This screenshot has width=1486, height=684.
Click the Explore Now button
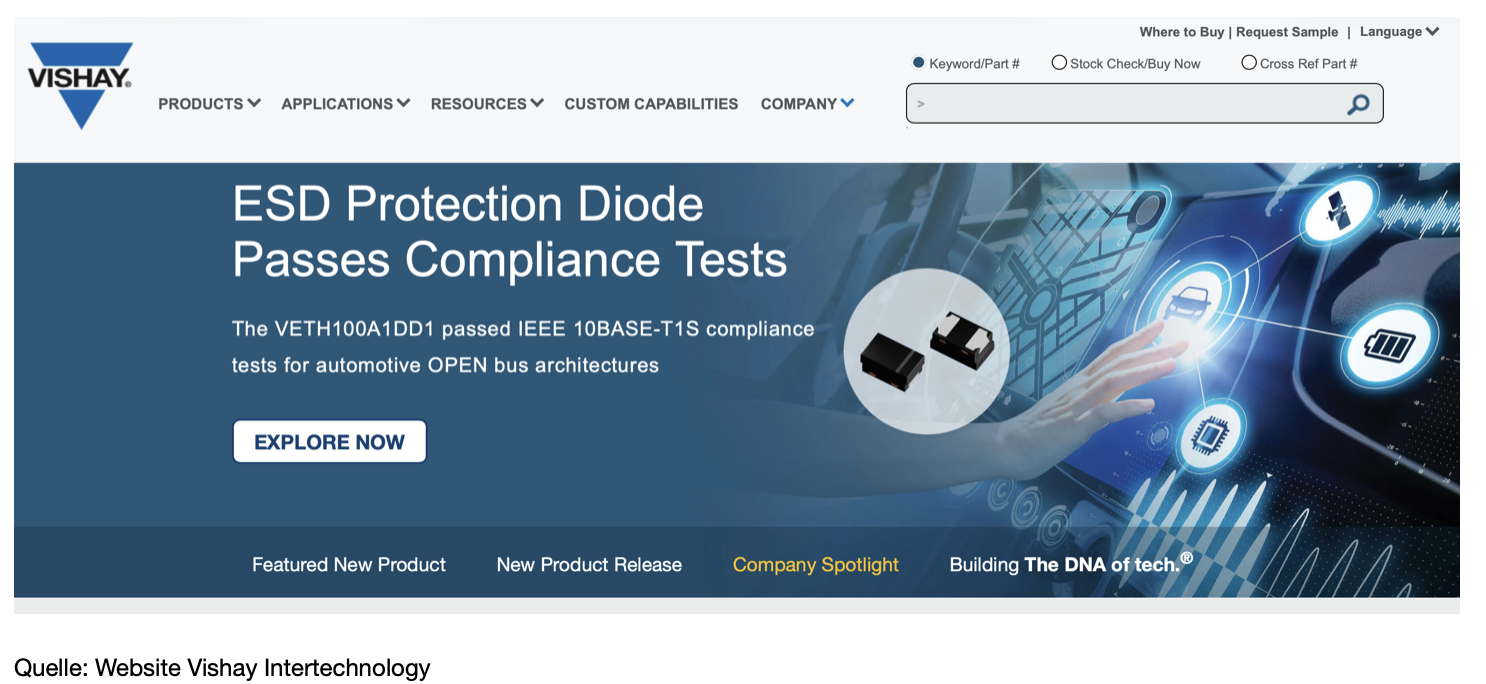[330, 442]
